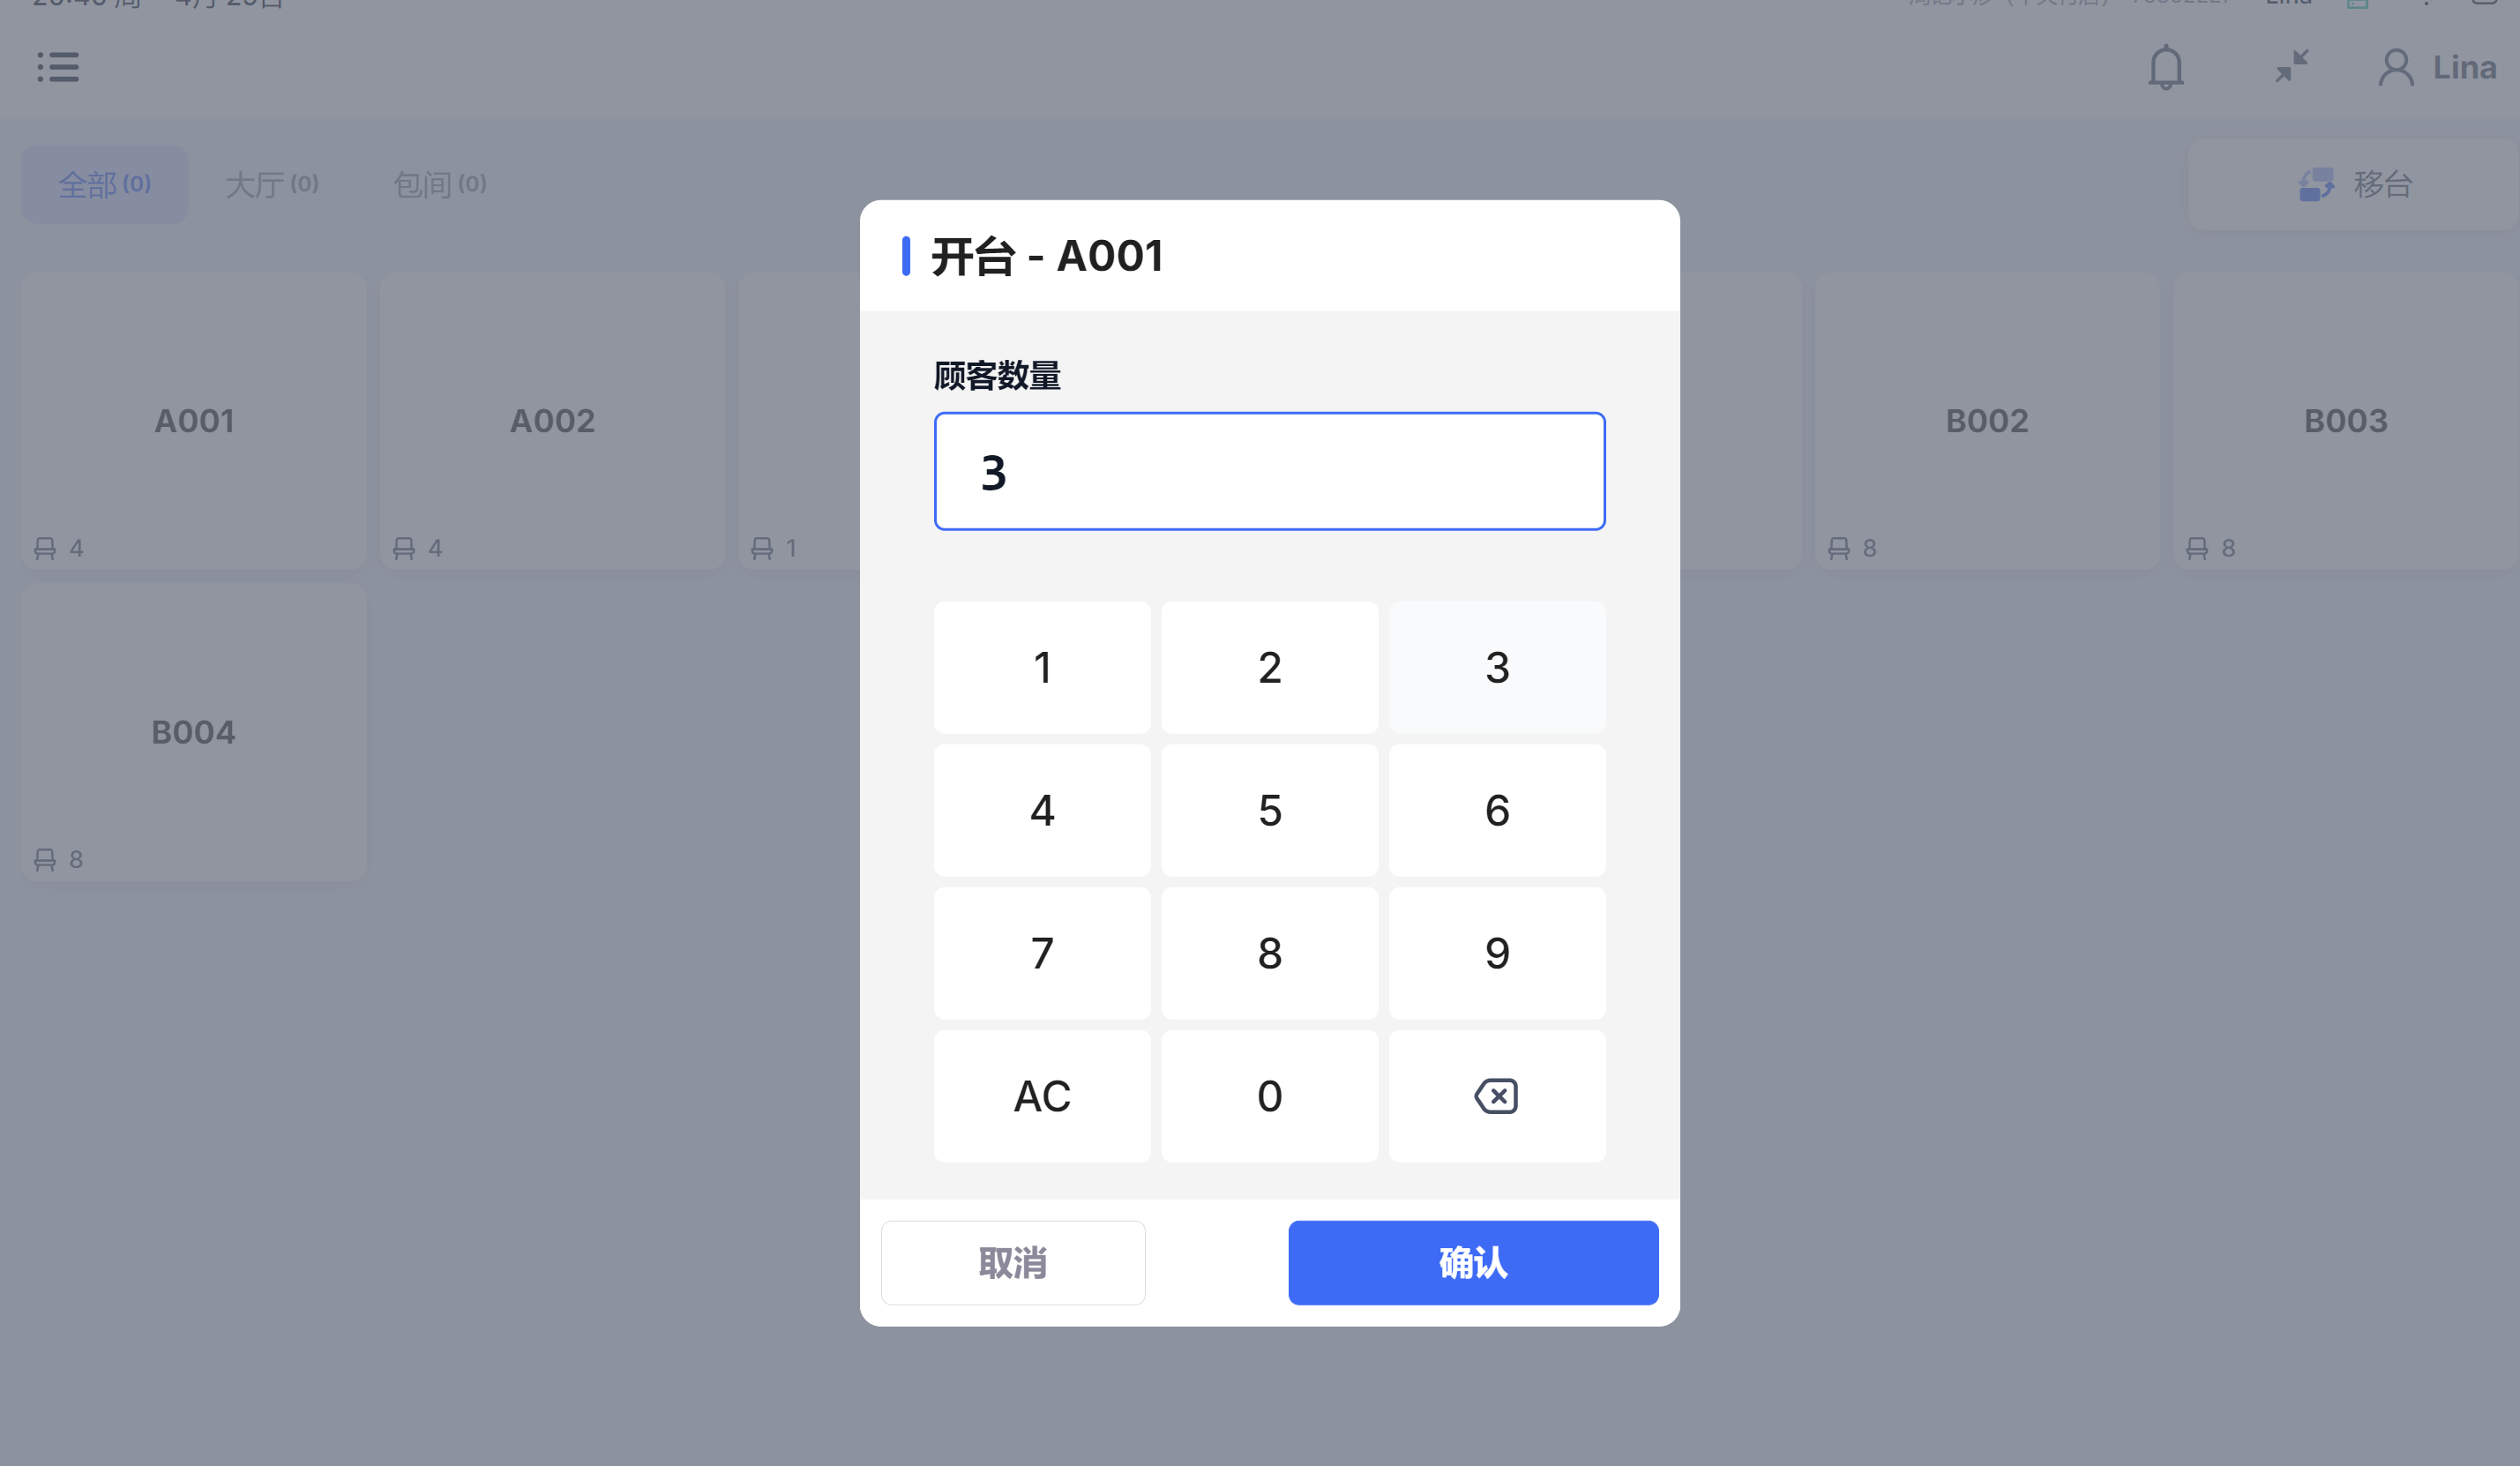Tap keypad digit 0

[x=1270, y=1096]
